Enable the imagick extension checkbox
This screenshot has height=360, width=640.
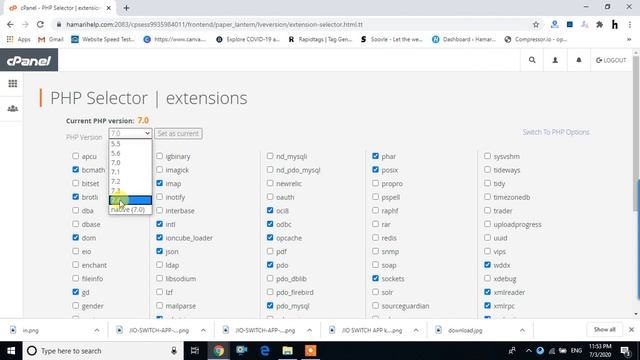160,169
